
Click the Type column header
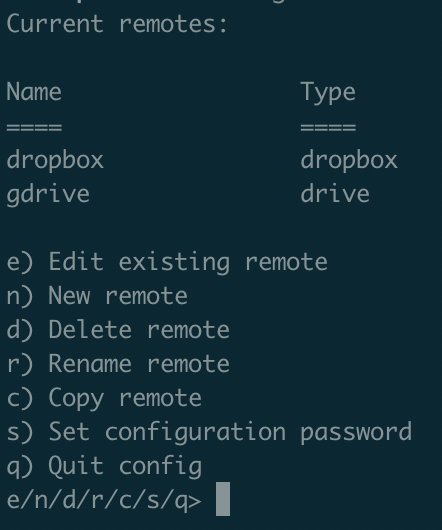coord(328,92)
